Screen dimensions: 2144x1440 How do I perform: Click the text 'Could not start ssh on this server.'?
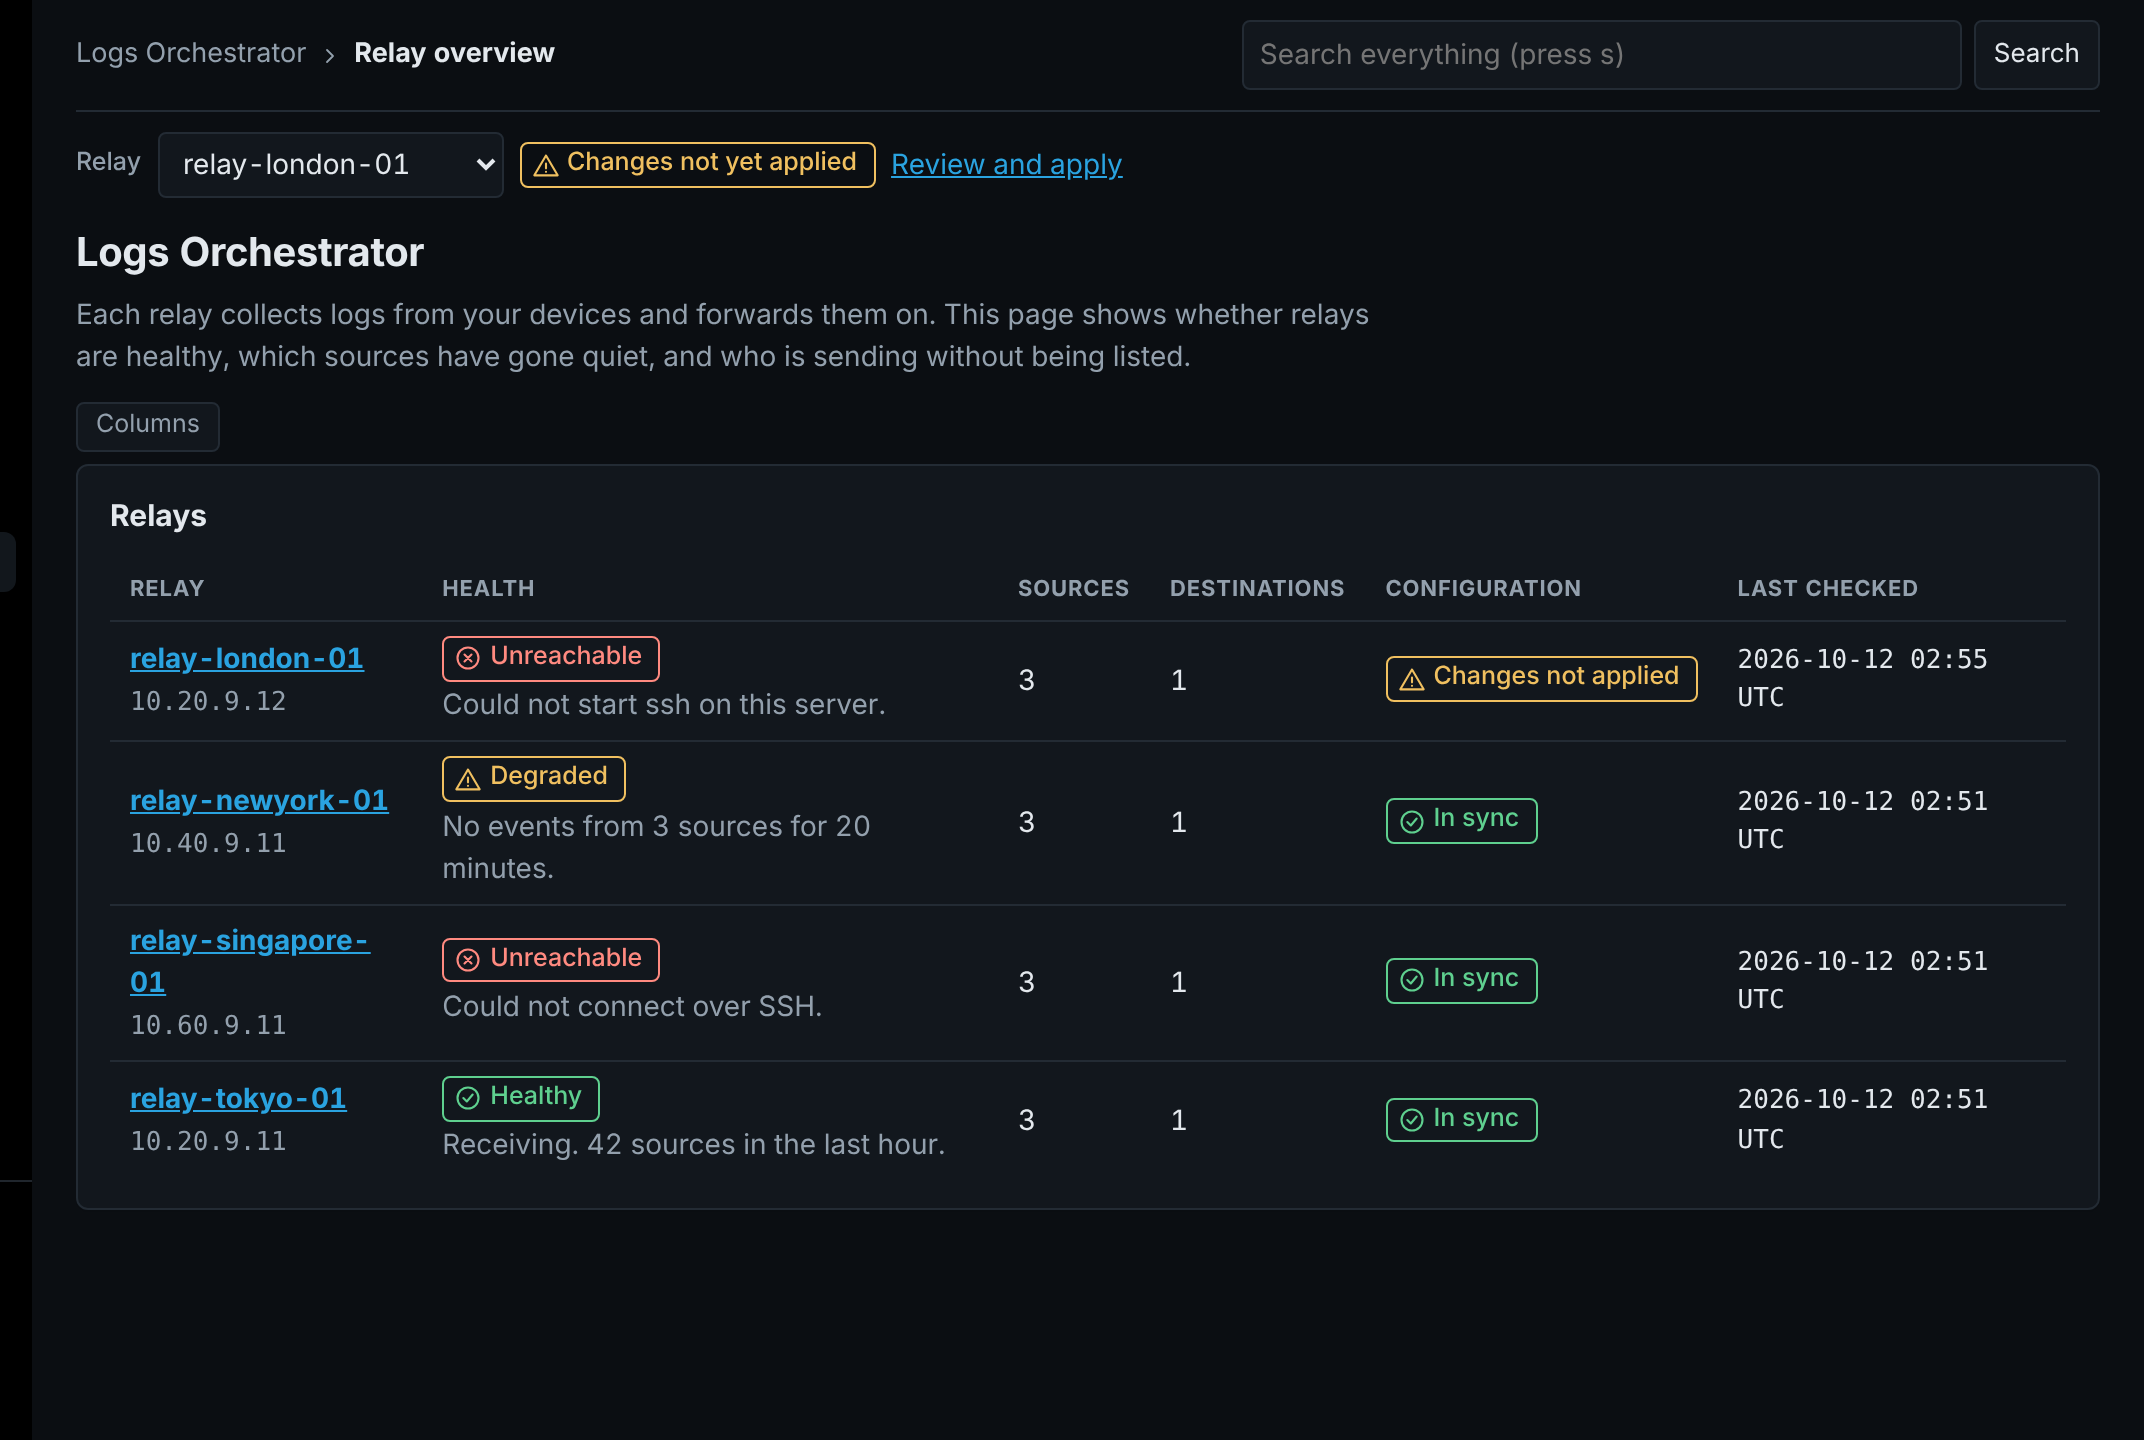[x=664, y=705]
